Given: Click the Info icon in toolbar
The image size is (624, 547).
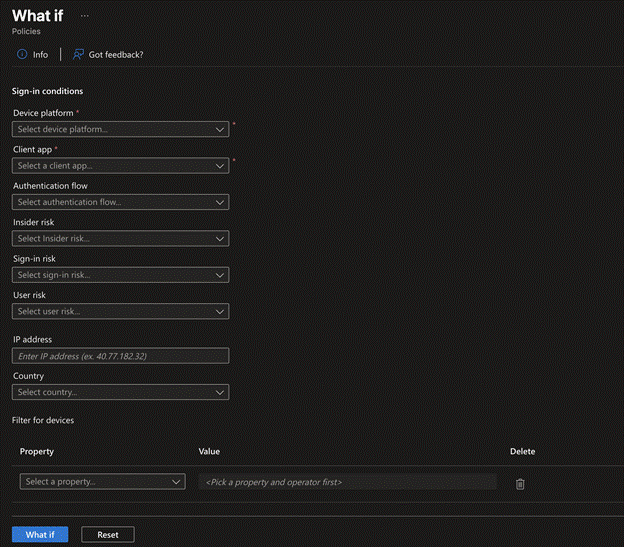Looking at the screenshot, I should click(21, 54).
